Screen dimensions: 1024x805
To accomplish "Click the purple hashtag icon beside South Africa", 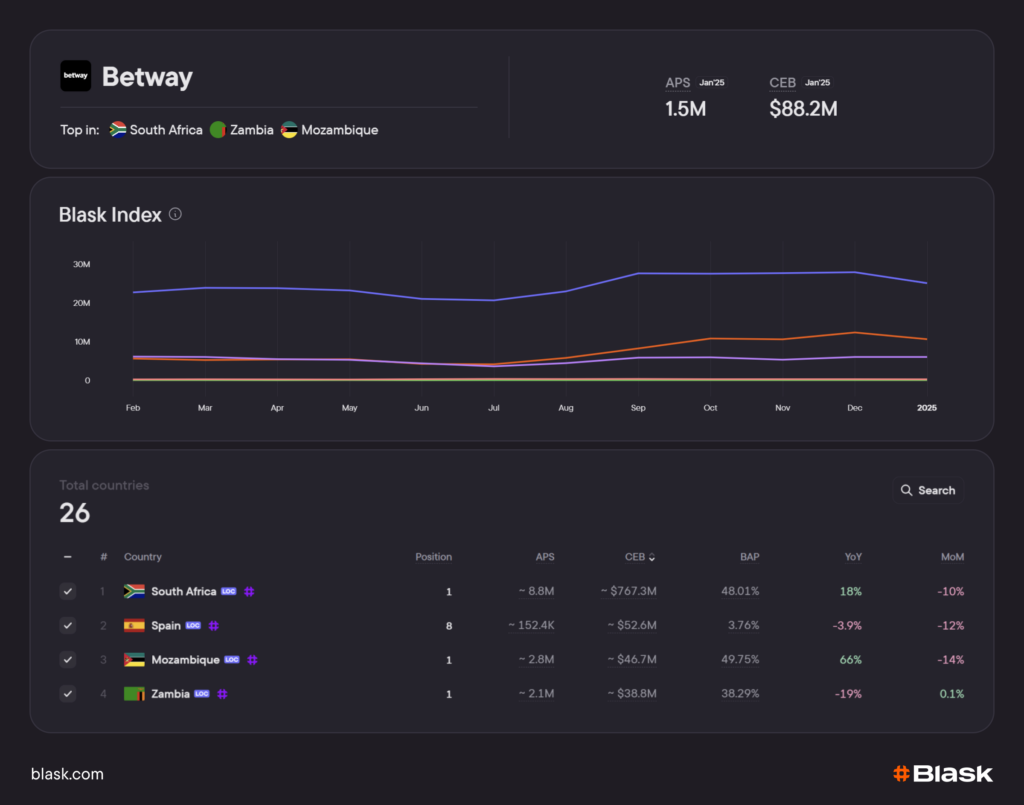I will pos(249,592).
